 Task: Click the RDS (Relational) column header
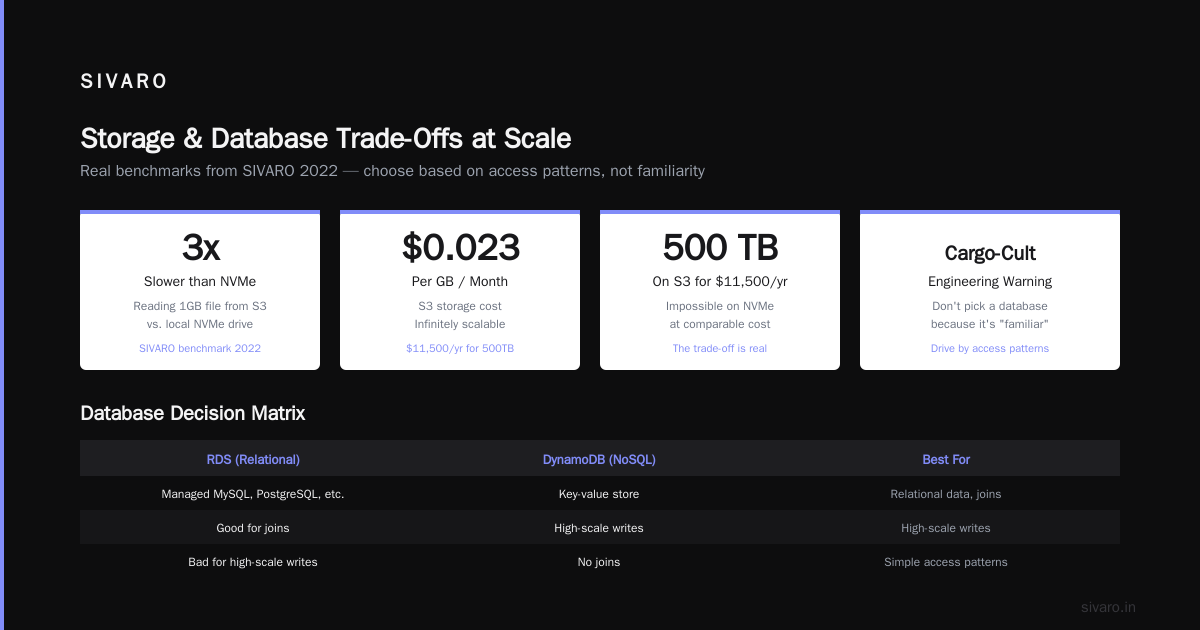(x=253, y=459)
